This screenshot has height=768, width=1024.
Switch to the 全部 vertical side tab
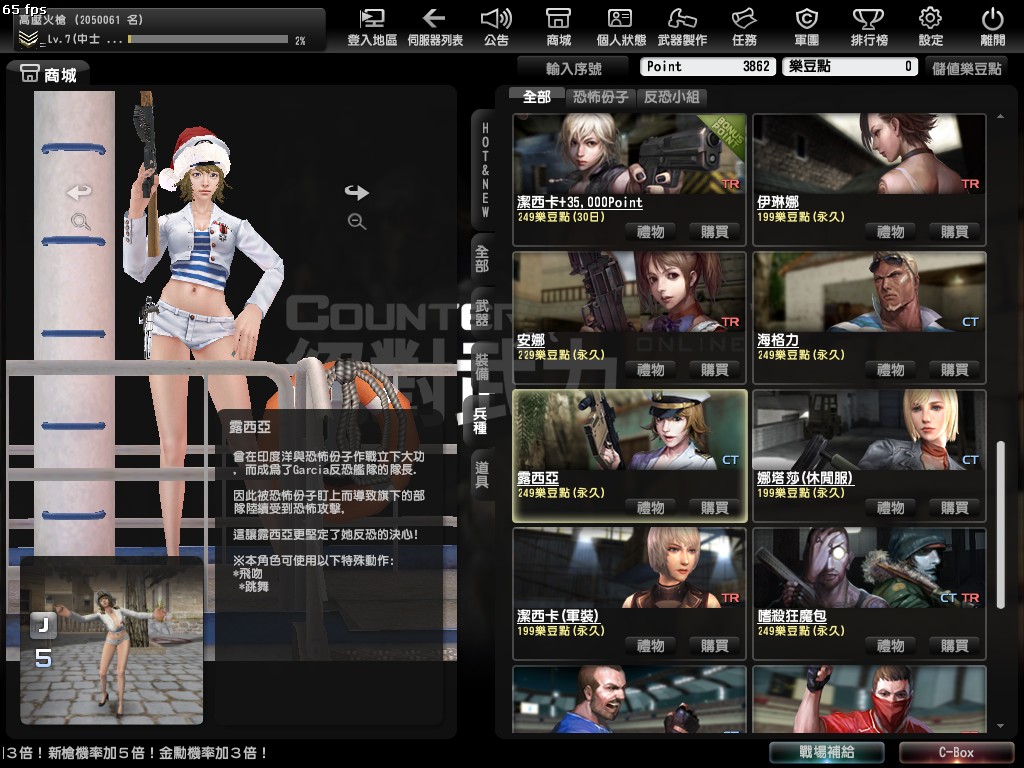pos(482,258)
